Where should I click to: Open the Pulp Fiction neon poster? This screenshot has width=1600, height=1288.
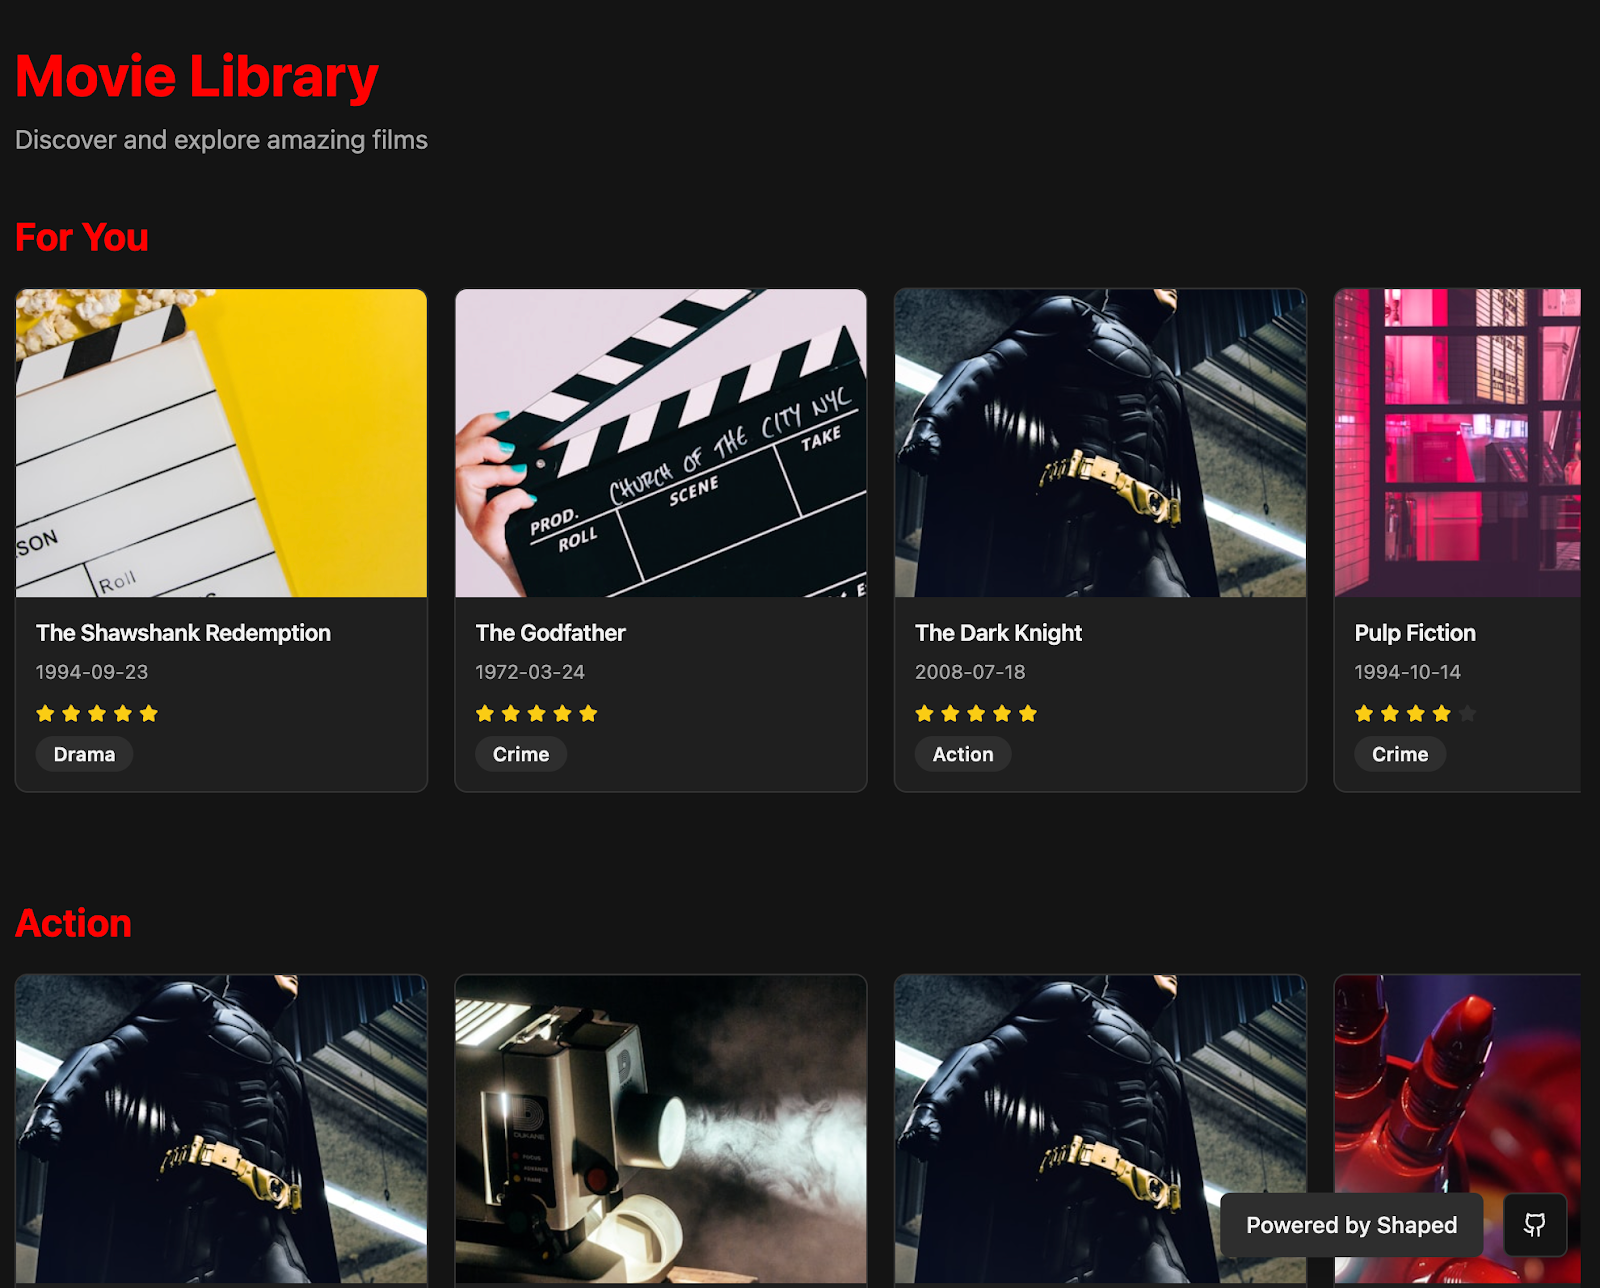[x=1458, y=443]
